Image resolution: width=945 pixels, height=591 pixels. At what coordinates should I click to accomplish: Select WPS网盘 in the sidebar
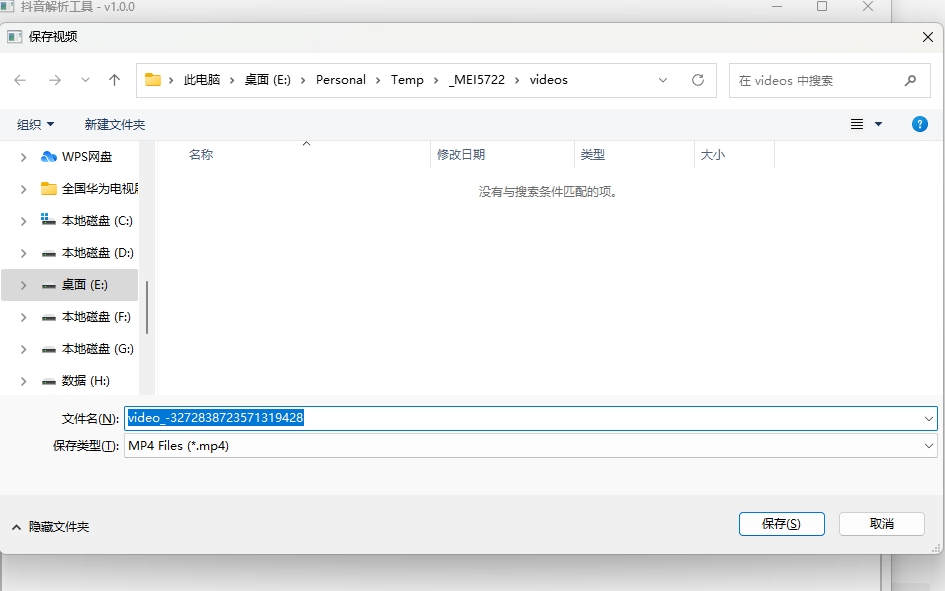pos(87,157)
